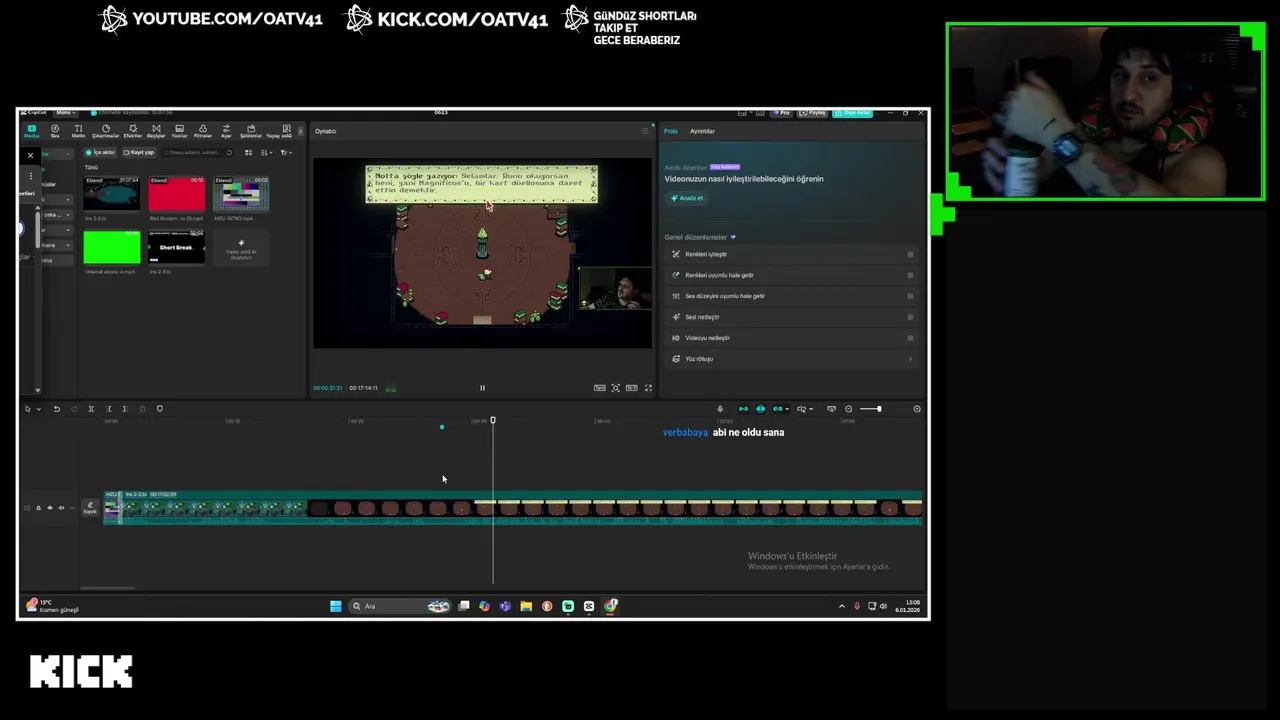The width and height of the screenshot is (1280, 720).
Task: Click the Paylaş share button
Action: point(815,113)
